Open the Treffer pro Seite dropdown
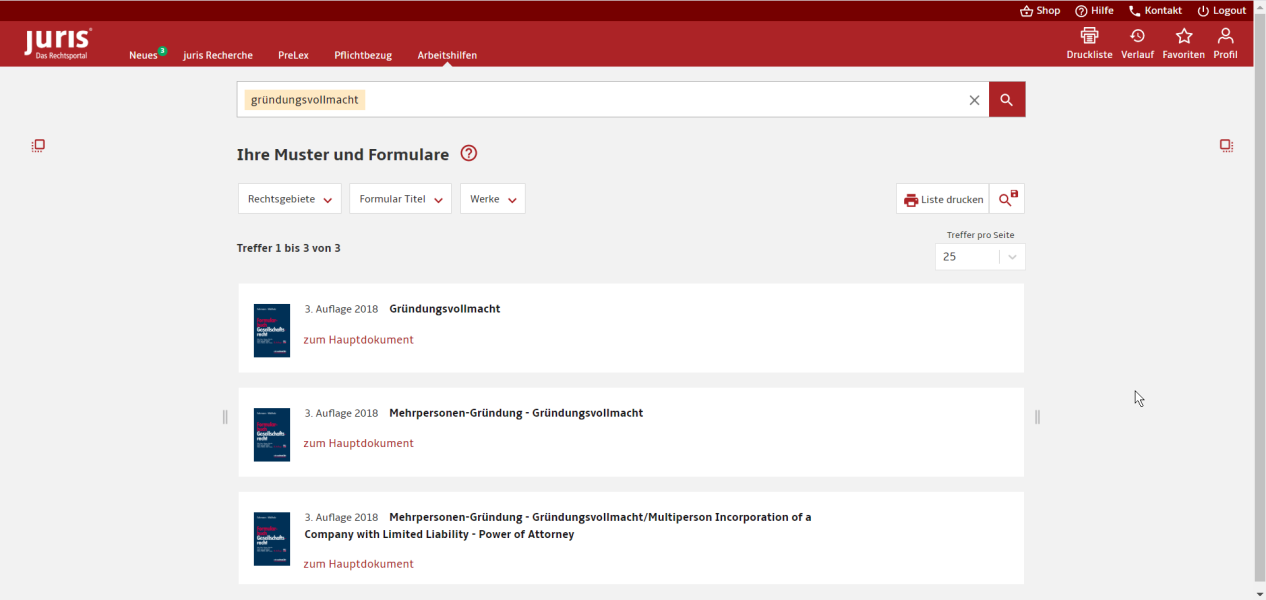 (x=979, y=257)
